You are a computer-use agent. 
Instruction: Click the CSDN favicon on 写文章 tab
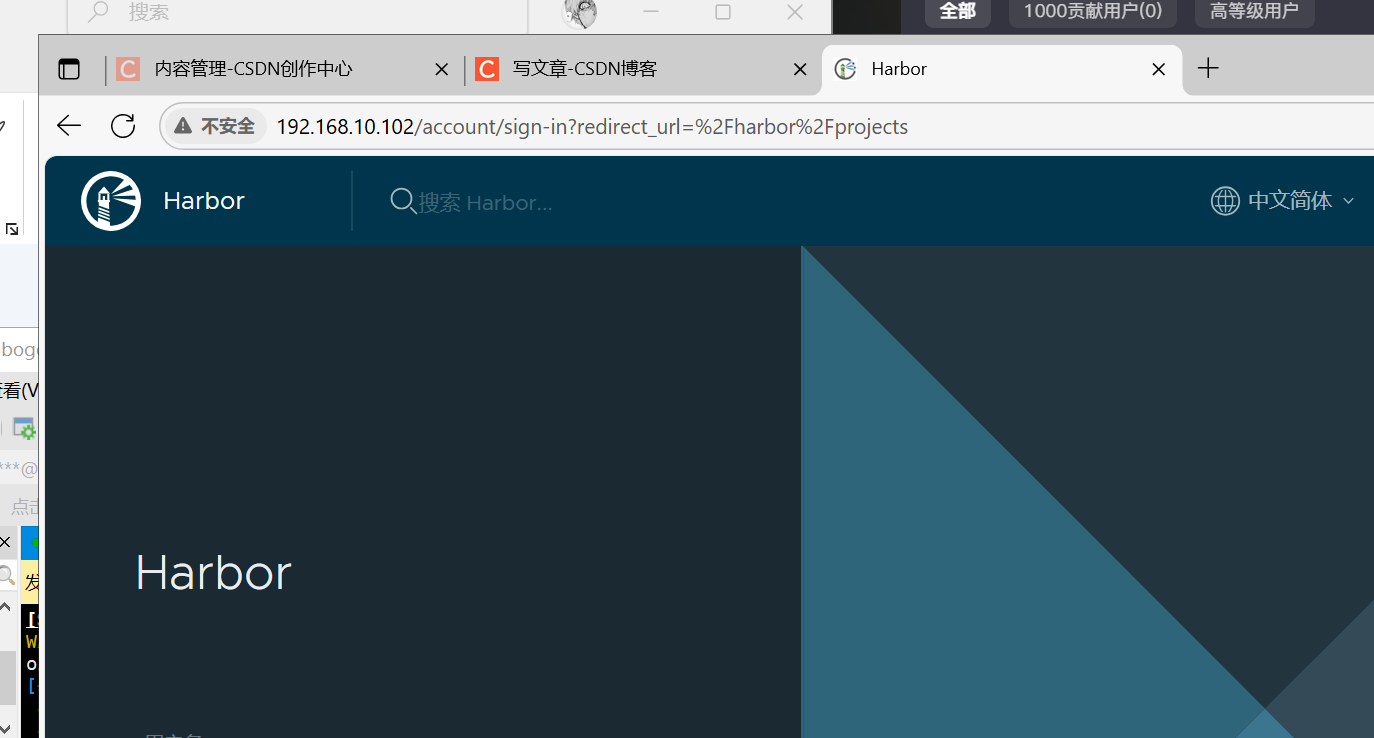coord(487,69)
